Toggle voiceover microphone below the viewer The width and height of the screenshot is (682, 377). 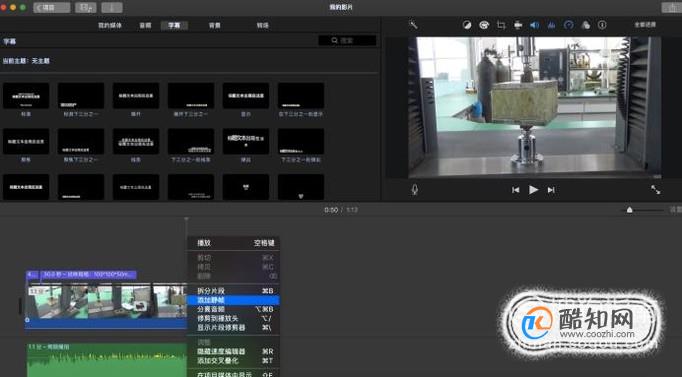tap(415, 190)
